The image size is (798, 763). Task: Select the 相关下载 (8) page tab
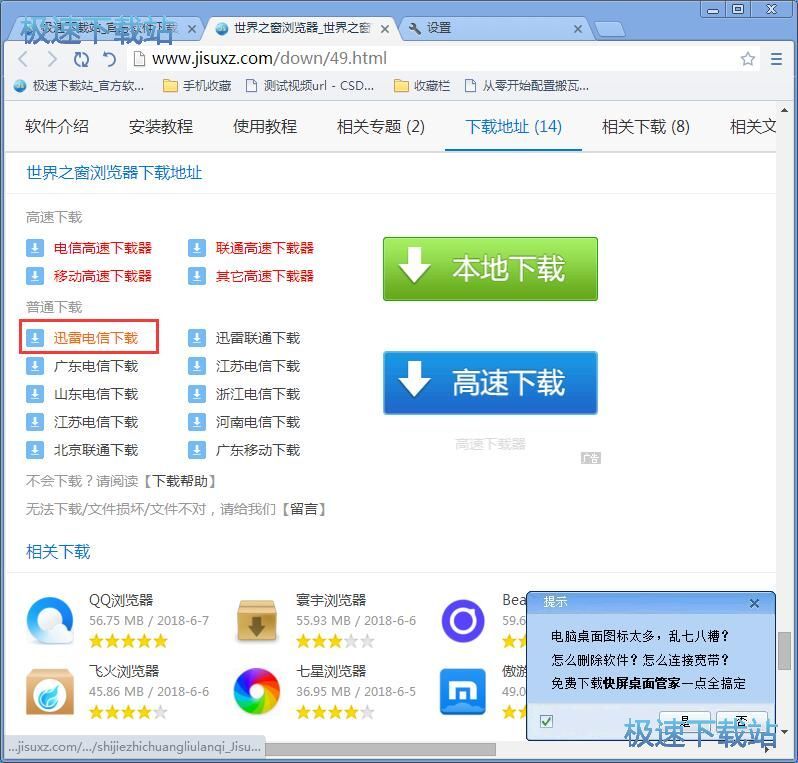point(646,126)
